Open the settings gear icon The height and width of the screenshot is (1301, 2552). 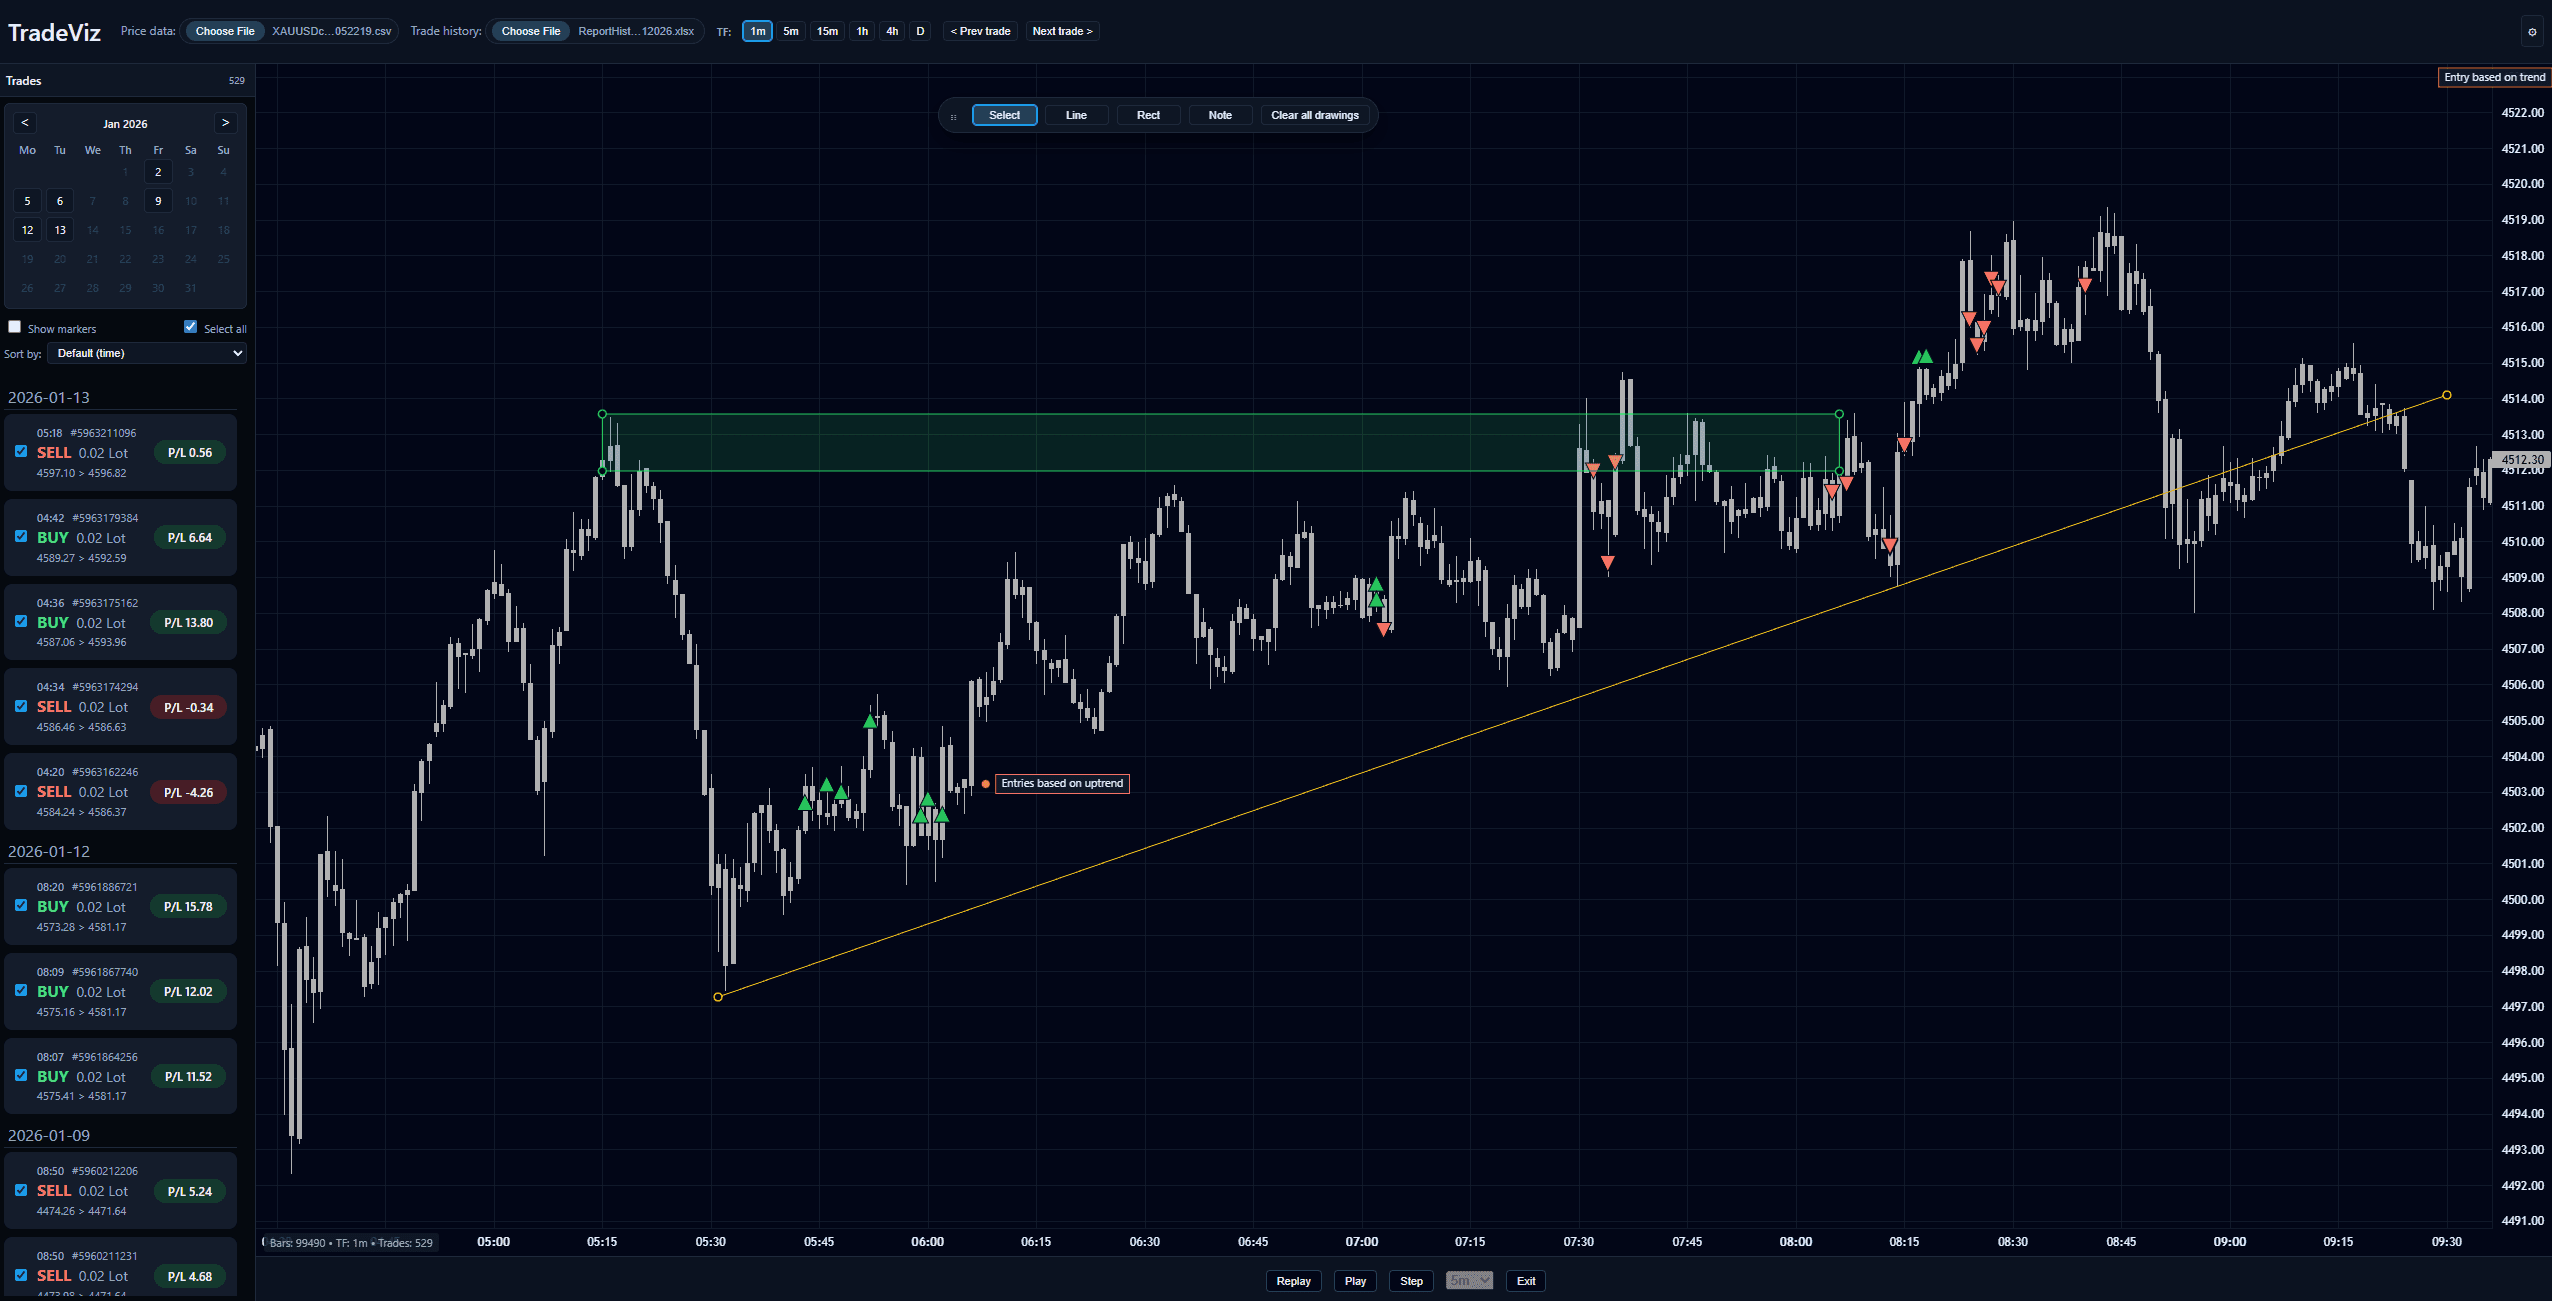2532,32
